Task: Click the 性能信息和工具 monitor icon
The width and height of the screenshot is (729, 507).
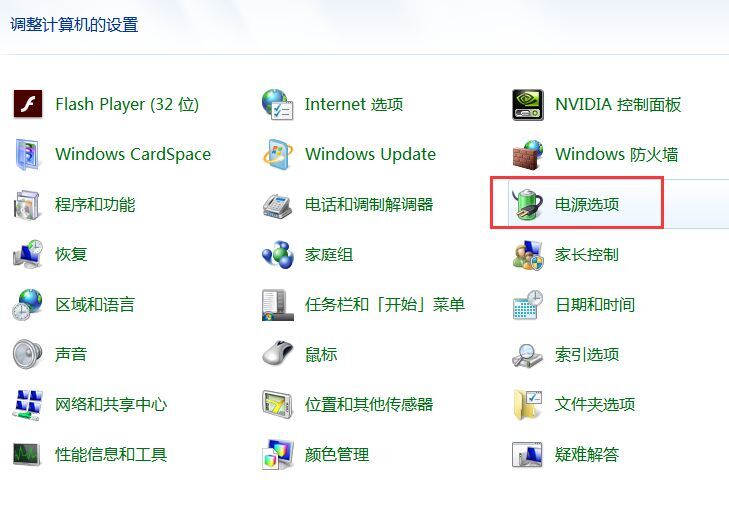Action: click(27, 454)
